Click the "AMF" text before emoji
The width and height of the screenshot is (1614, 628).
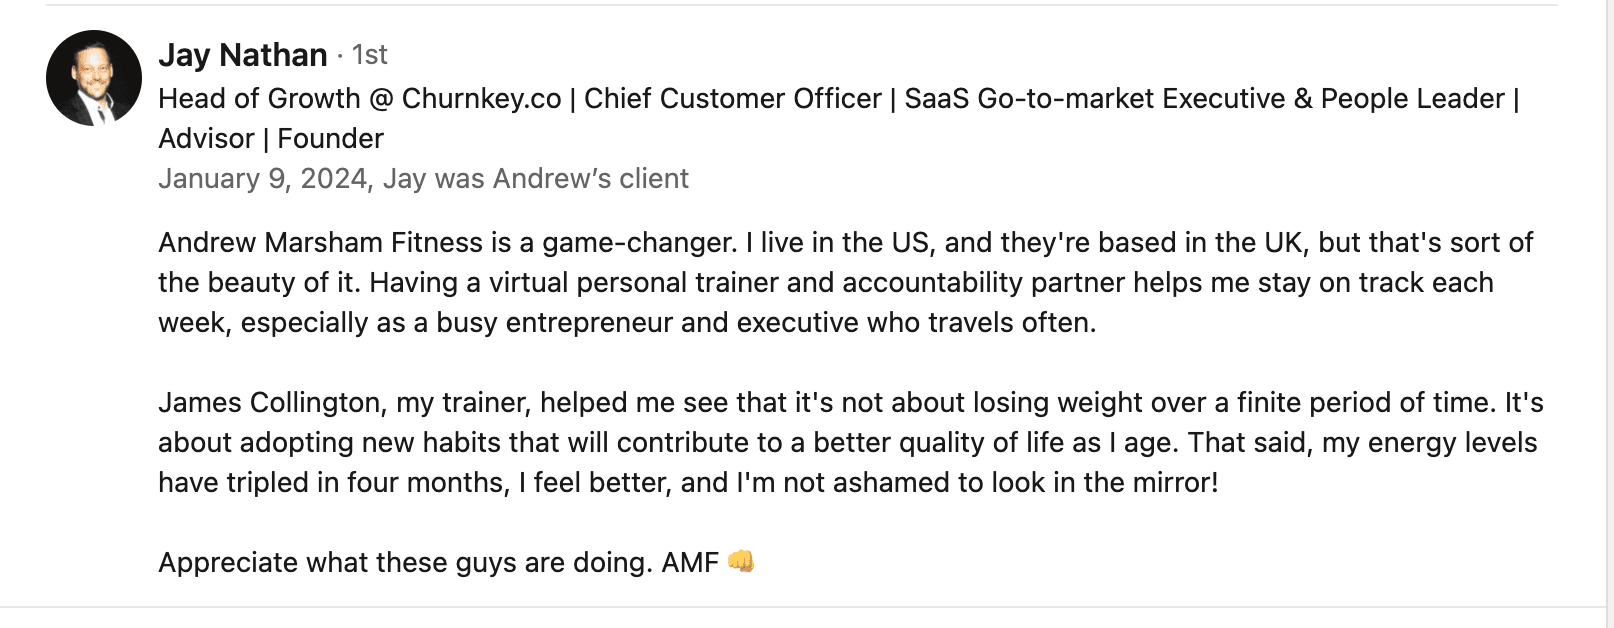690,563
